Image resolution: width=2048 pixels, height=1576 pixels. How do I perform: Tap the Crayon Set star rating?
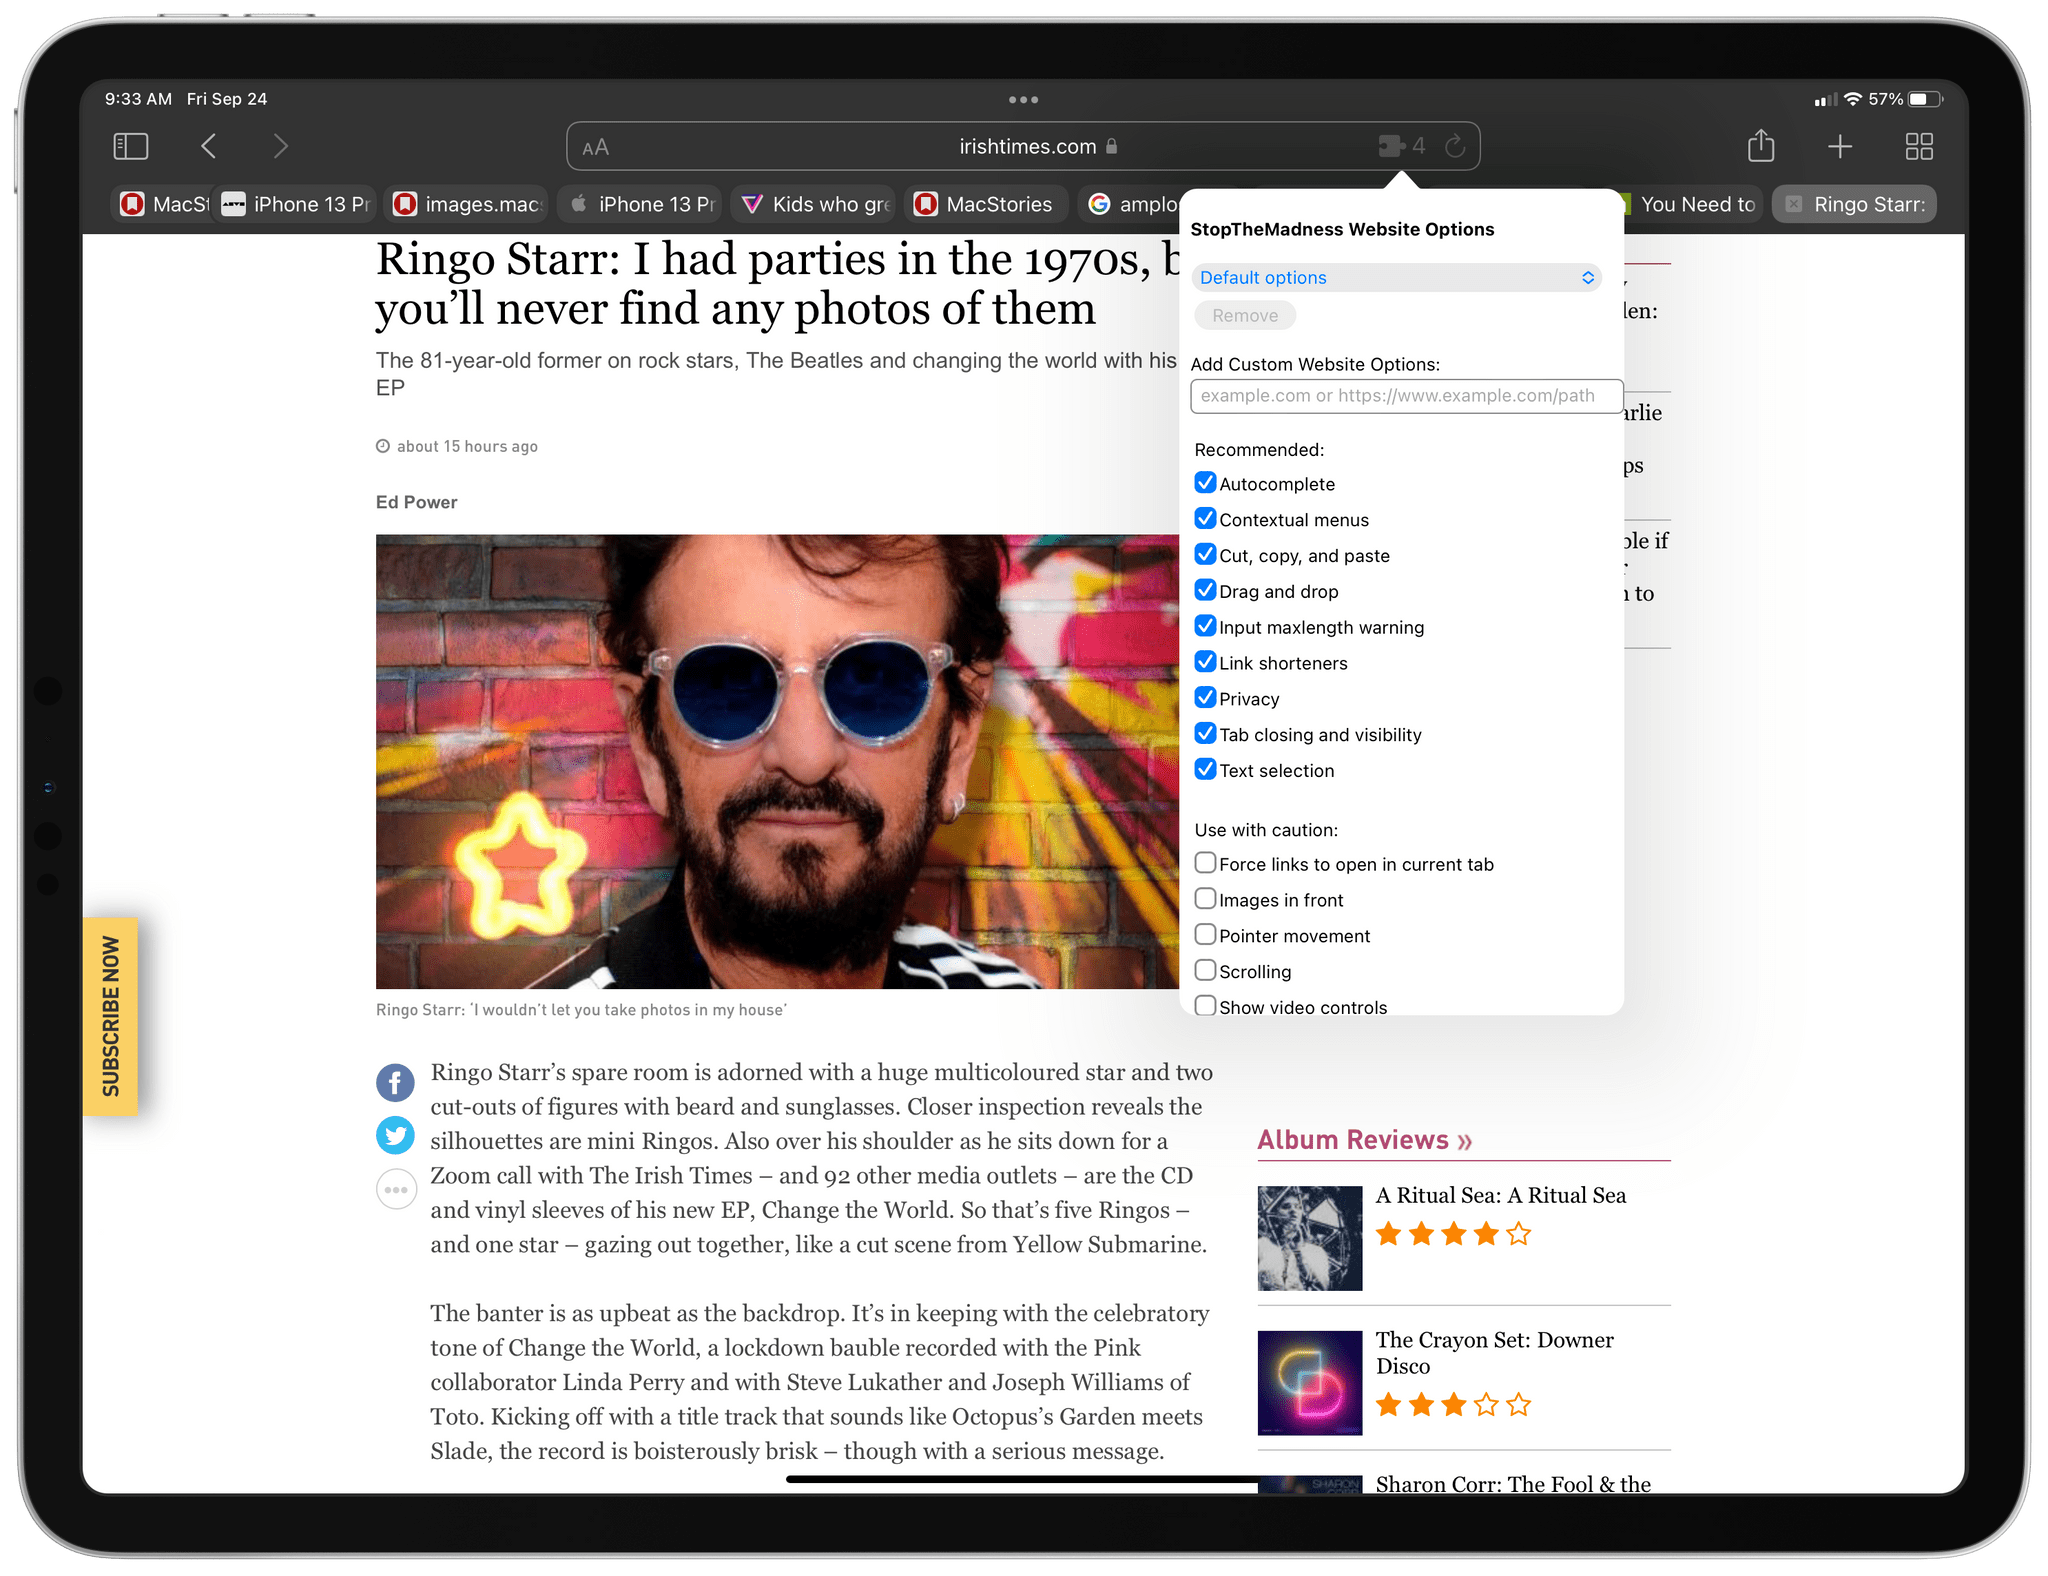coord(1453,1405)
